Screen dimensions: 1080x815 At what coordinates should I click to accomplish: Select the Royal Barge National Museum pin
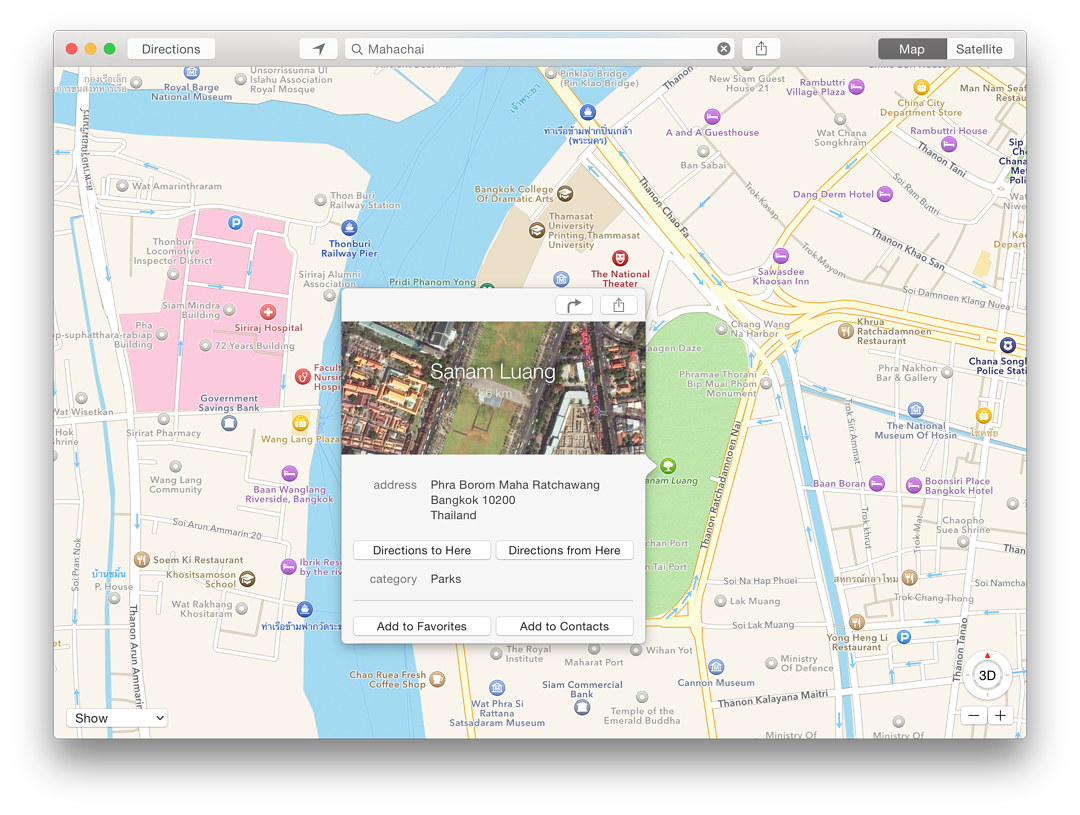[x=191, y=72]
